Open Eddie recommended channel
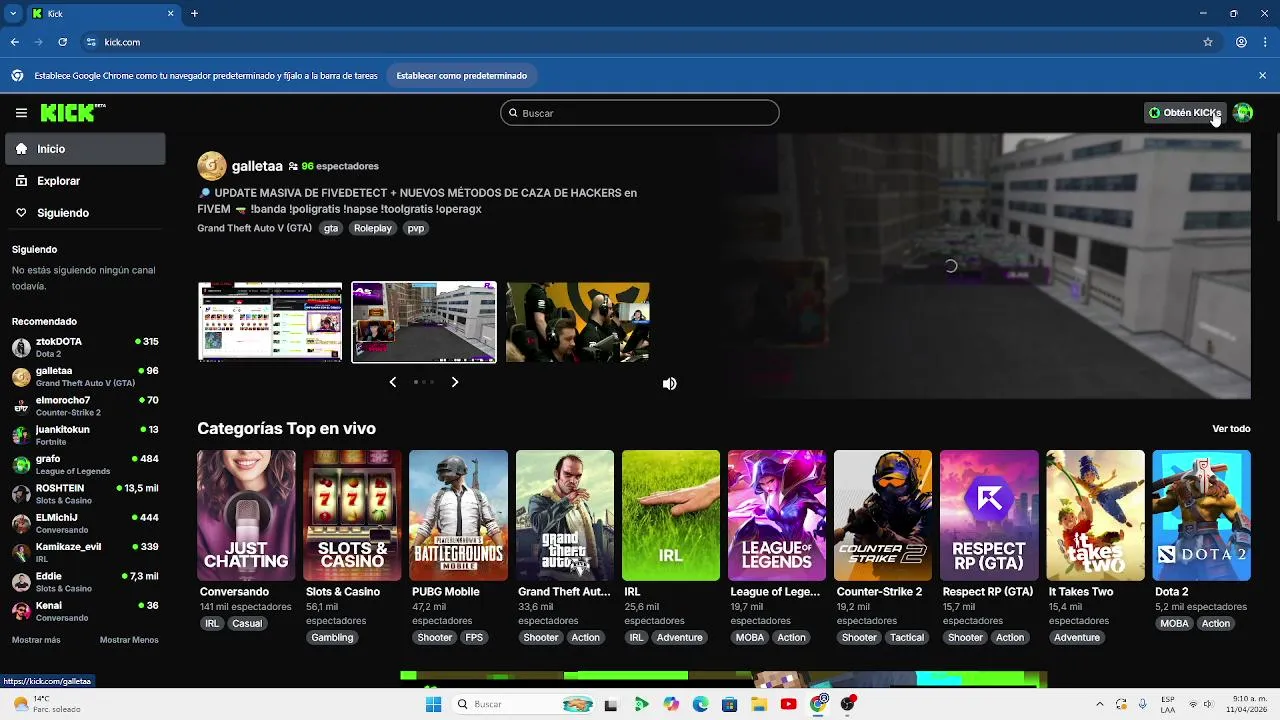 pyautogui.click(x=85, y=582)
